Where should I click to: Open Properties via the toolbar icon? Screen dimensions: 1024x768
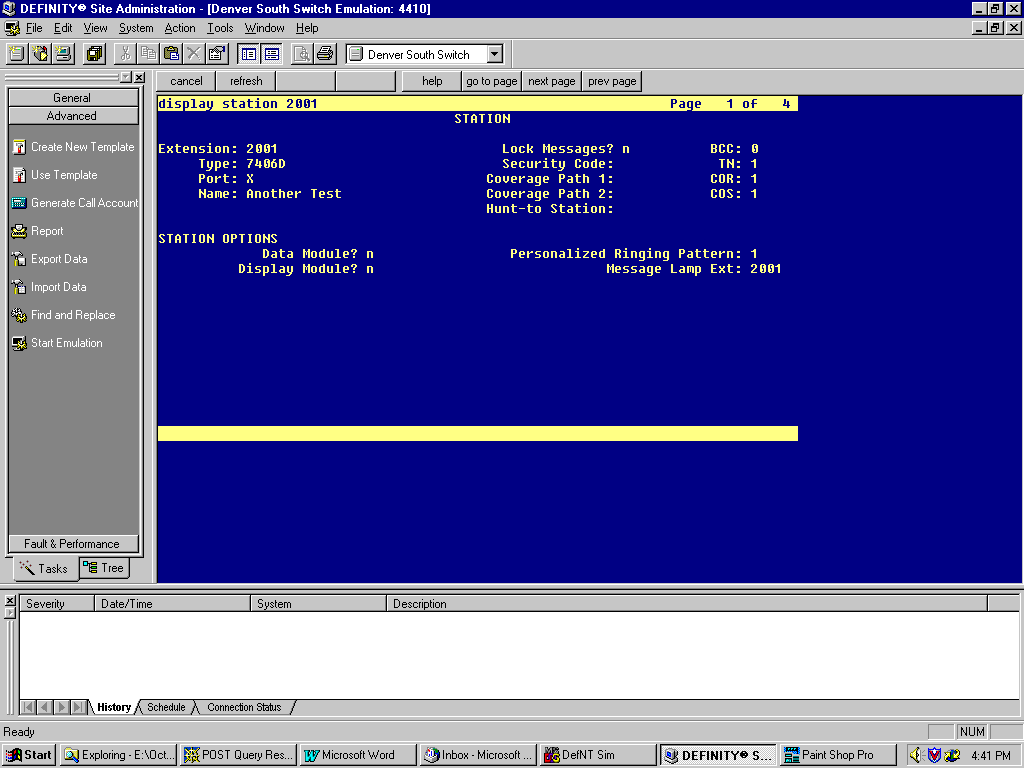217,54
